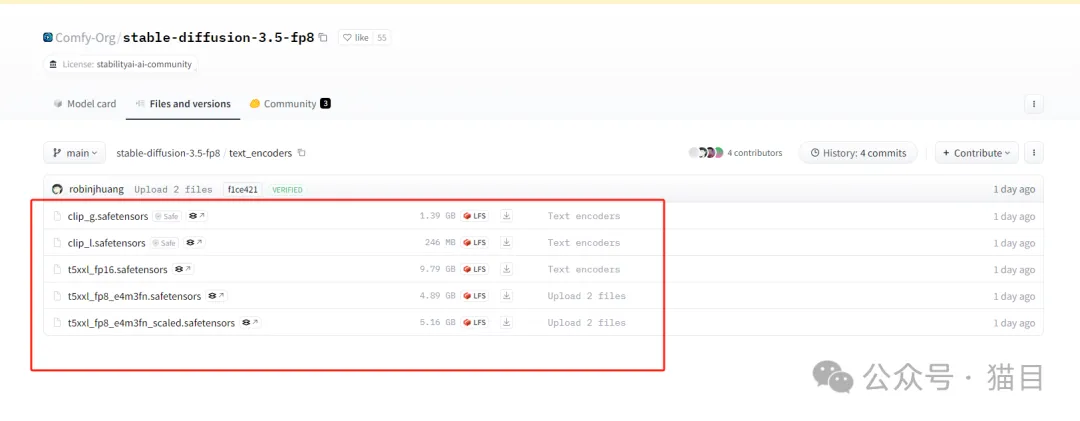Screen dimensions: 1080x421
Task: Click LFS badge on t5xxl_fp16 row
Action: tap(475, 269)
